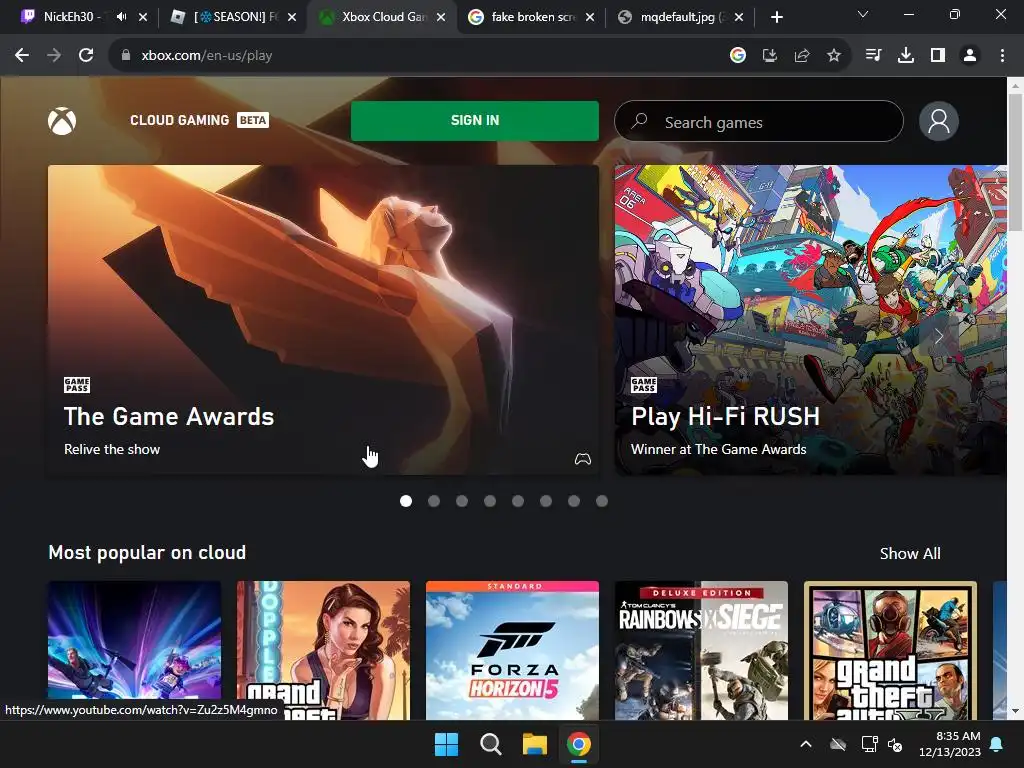Image resolution: width=1024 pixels, height=768 pixels.
Task: Select the seventh carousel dot
Action: pos(574,501)
